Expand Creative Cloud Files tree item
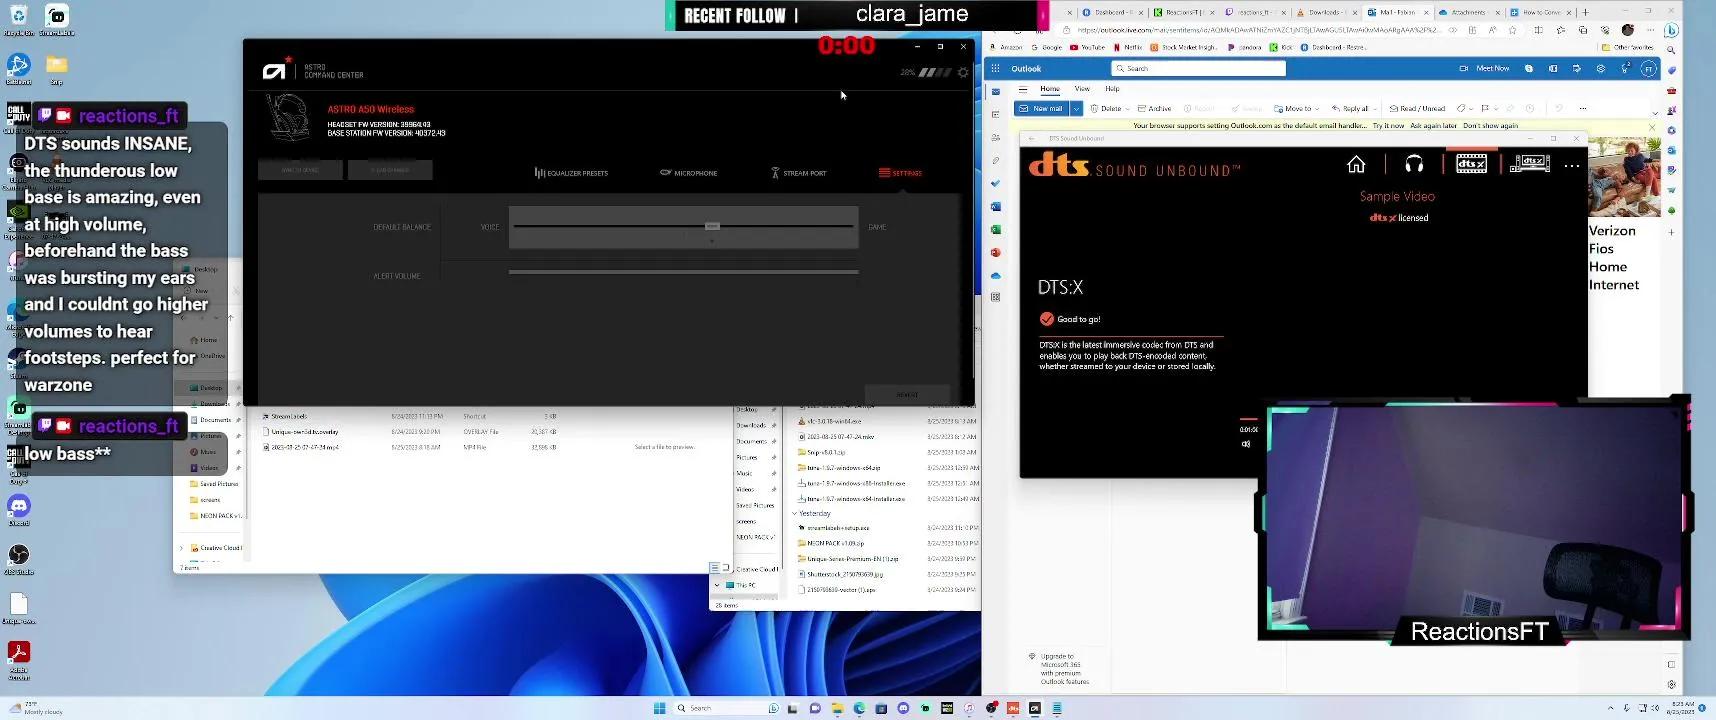1716x720 pixels. click(181, 548)
